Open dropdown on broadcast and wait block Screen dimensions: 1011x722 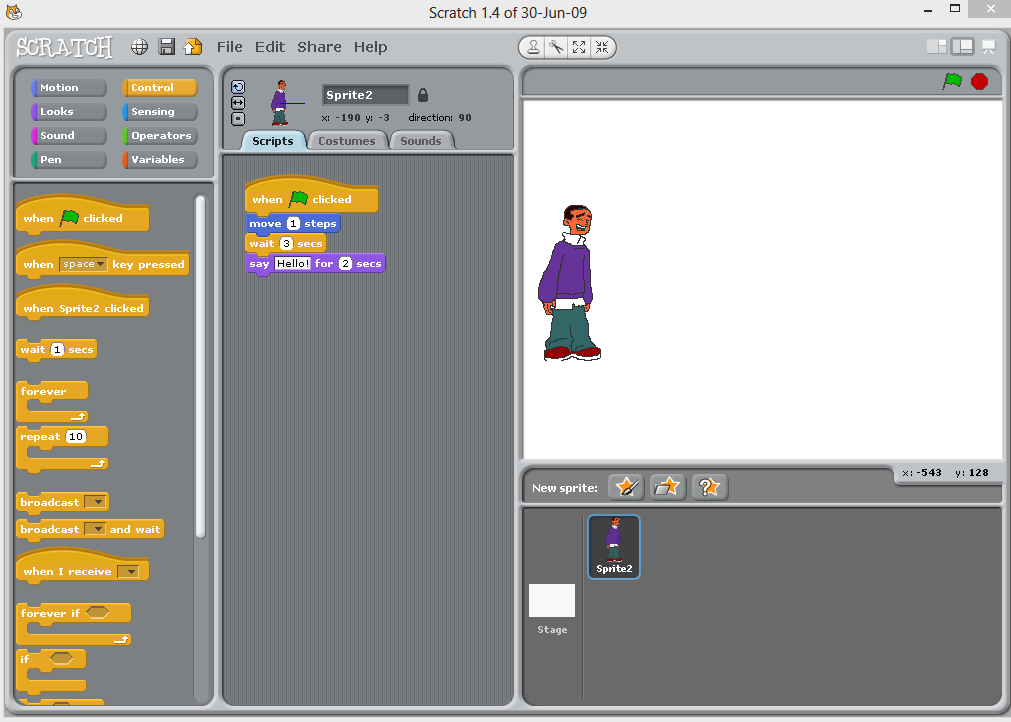[x=95, y=529]
